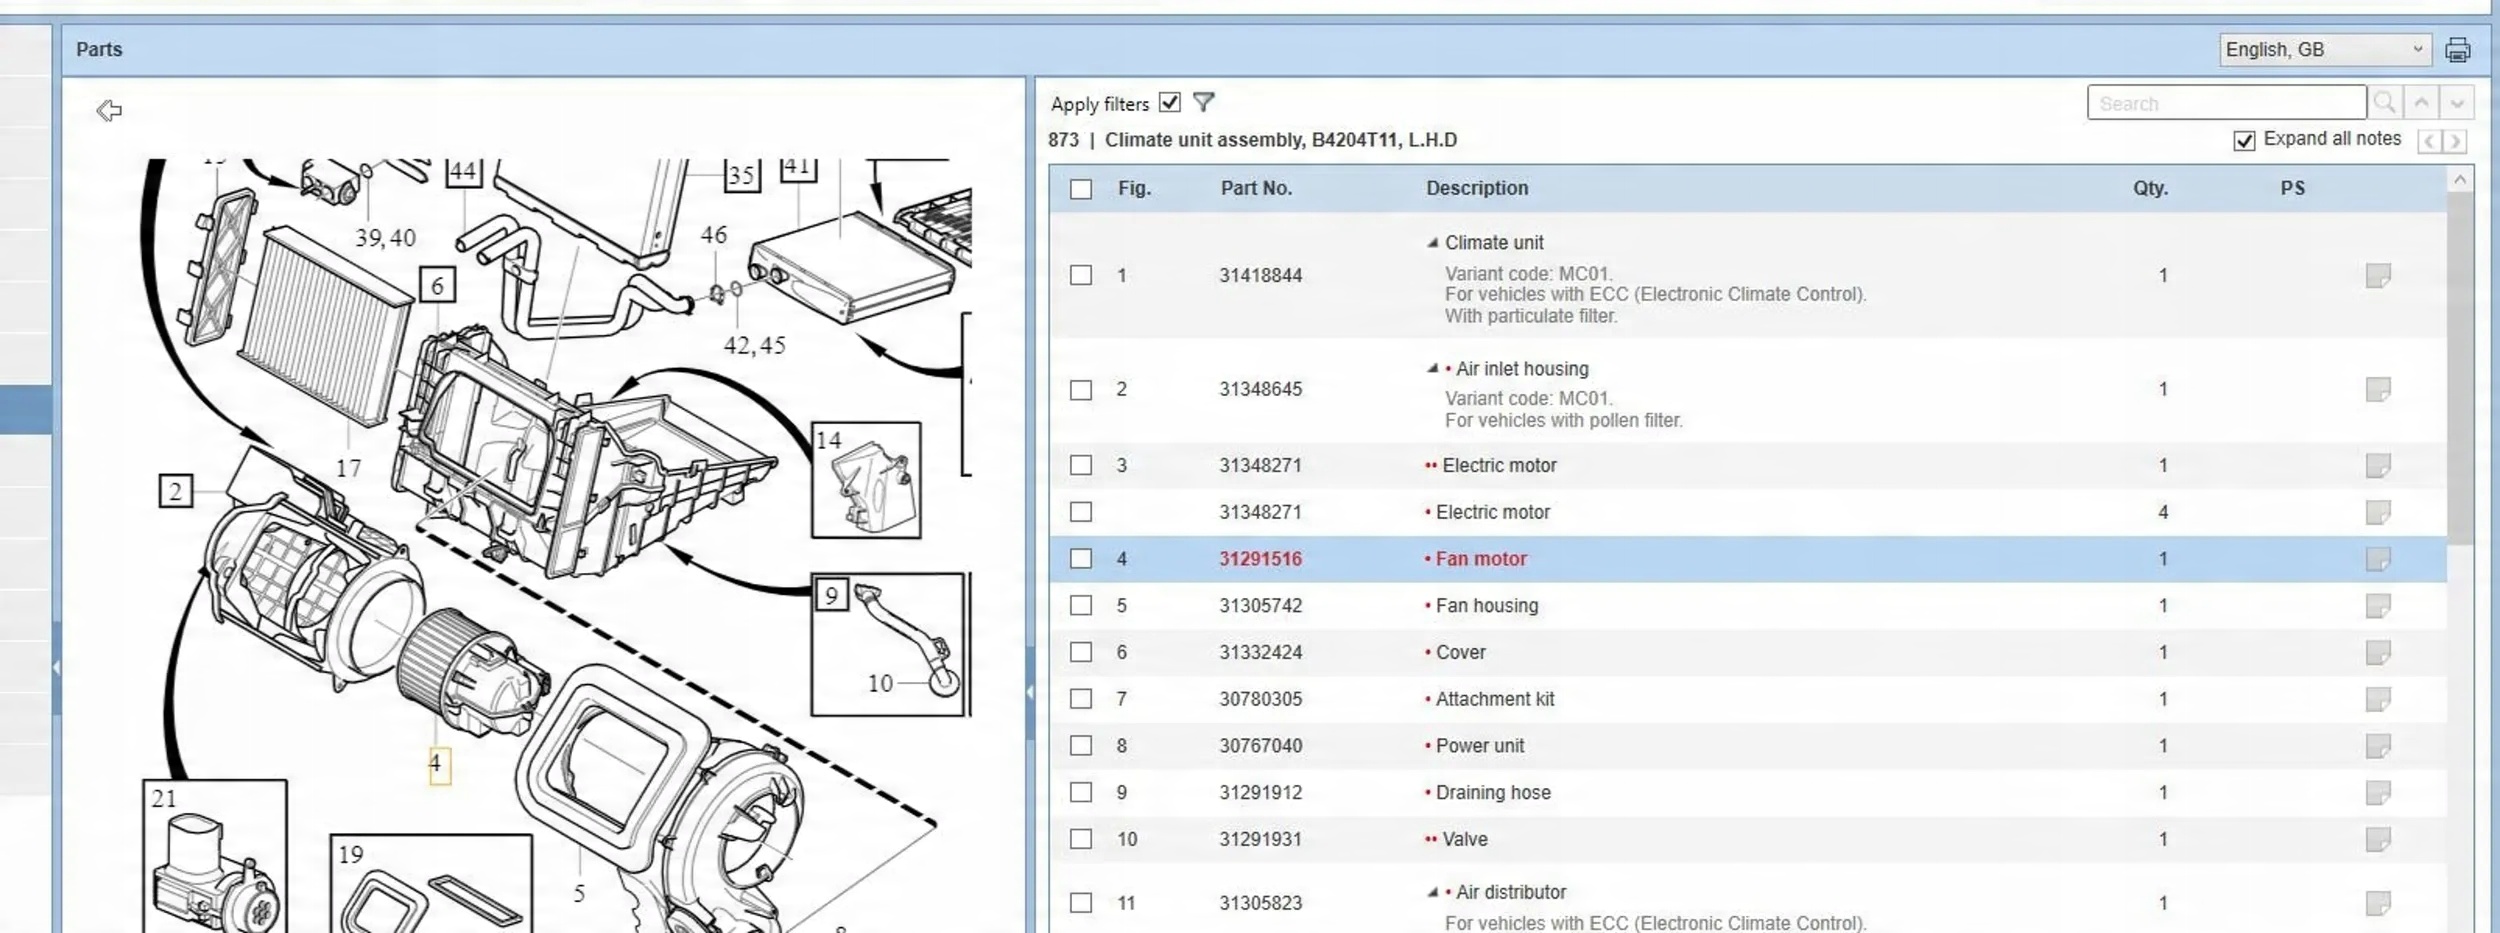This screenshot has width=2500, height=933.
Task: Open note icon for Valve row
Action: (x=2378, y=839)
